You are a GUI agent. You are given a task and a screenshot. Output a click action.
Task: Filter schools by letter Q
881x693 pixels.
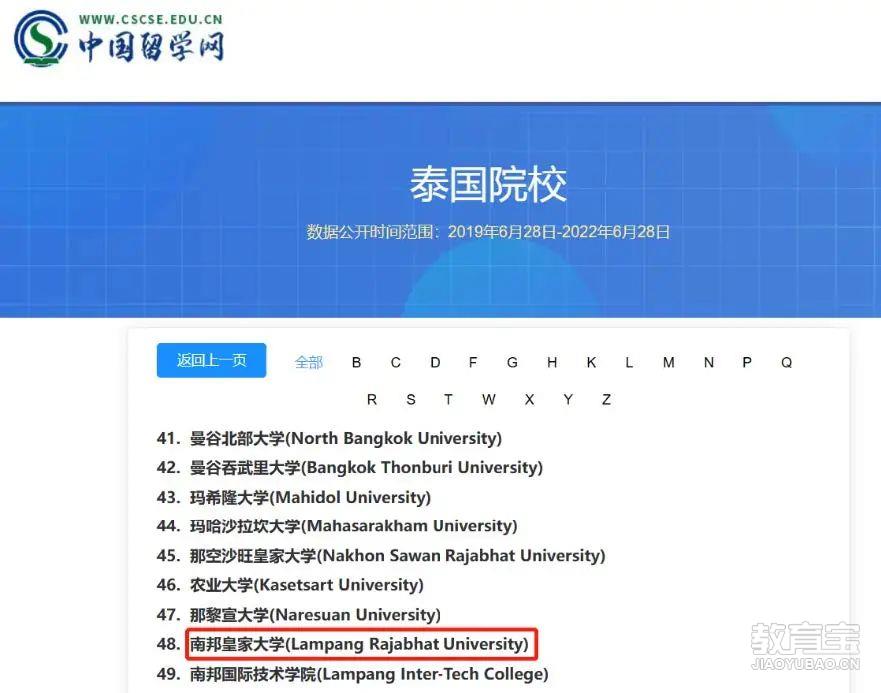click(x=787, y=363)
